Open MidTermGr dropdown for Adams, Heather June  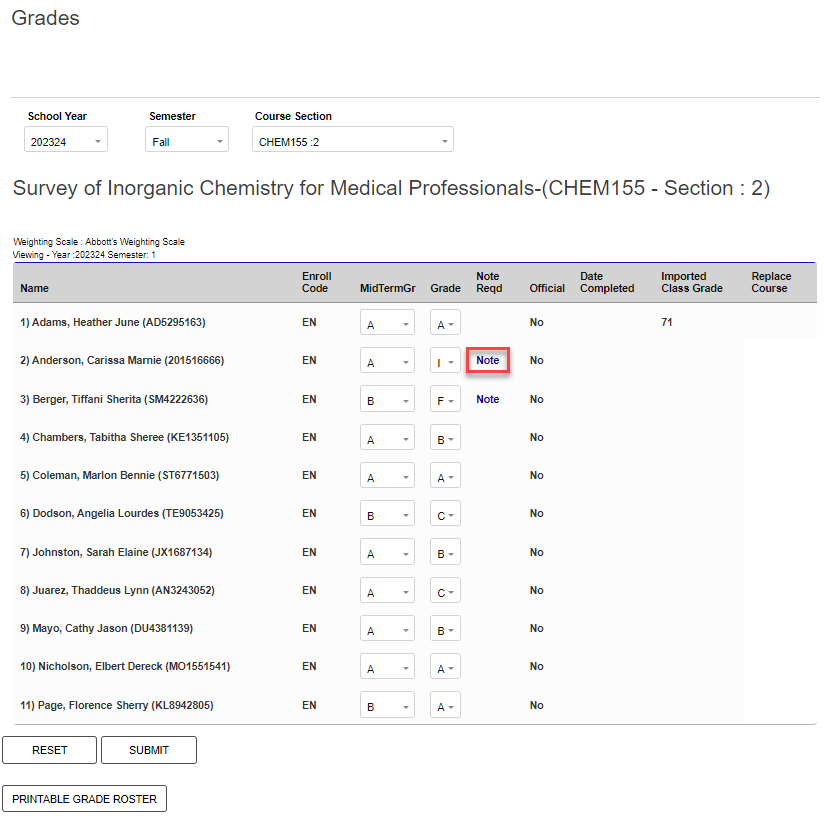click(387, 323)
